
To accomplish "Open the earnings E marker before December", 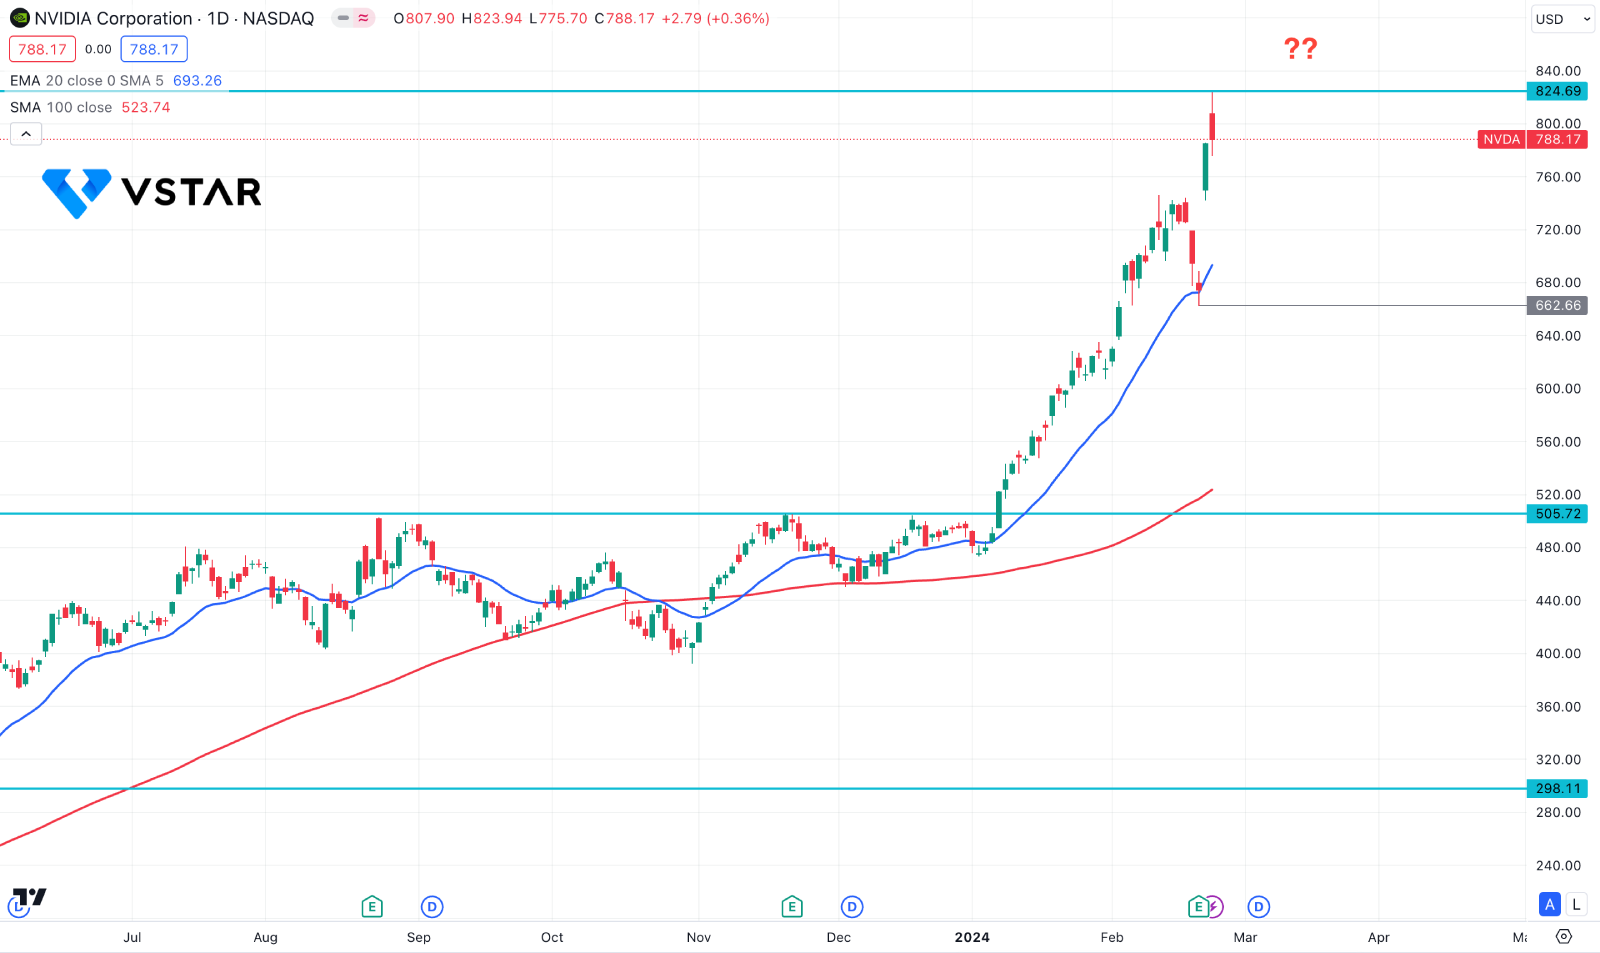I will click(x=792, y=907).
